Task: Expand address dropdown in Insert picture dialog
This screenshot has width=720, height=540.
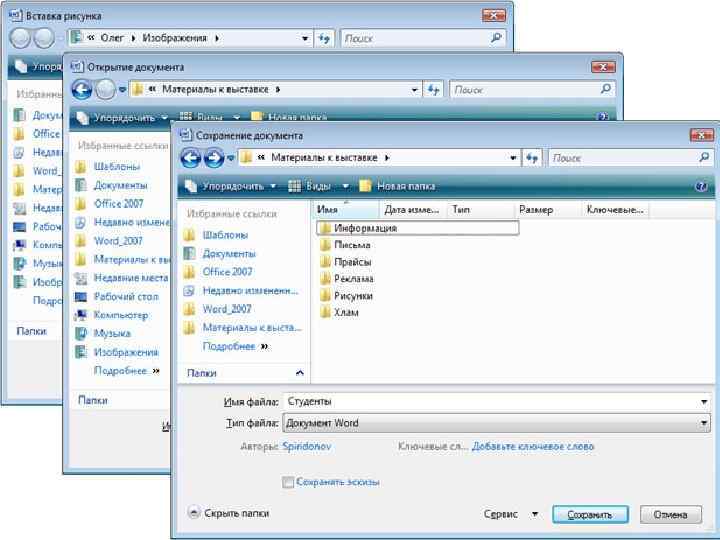Action: 305,39
